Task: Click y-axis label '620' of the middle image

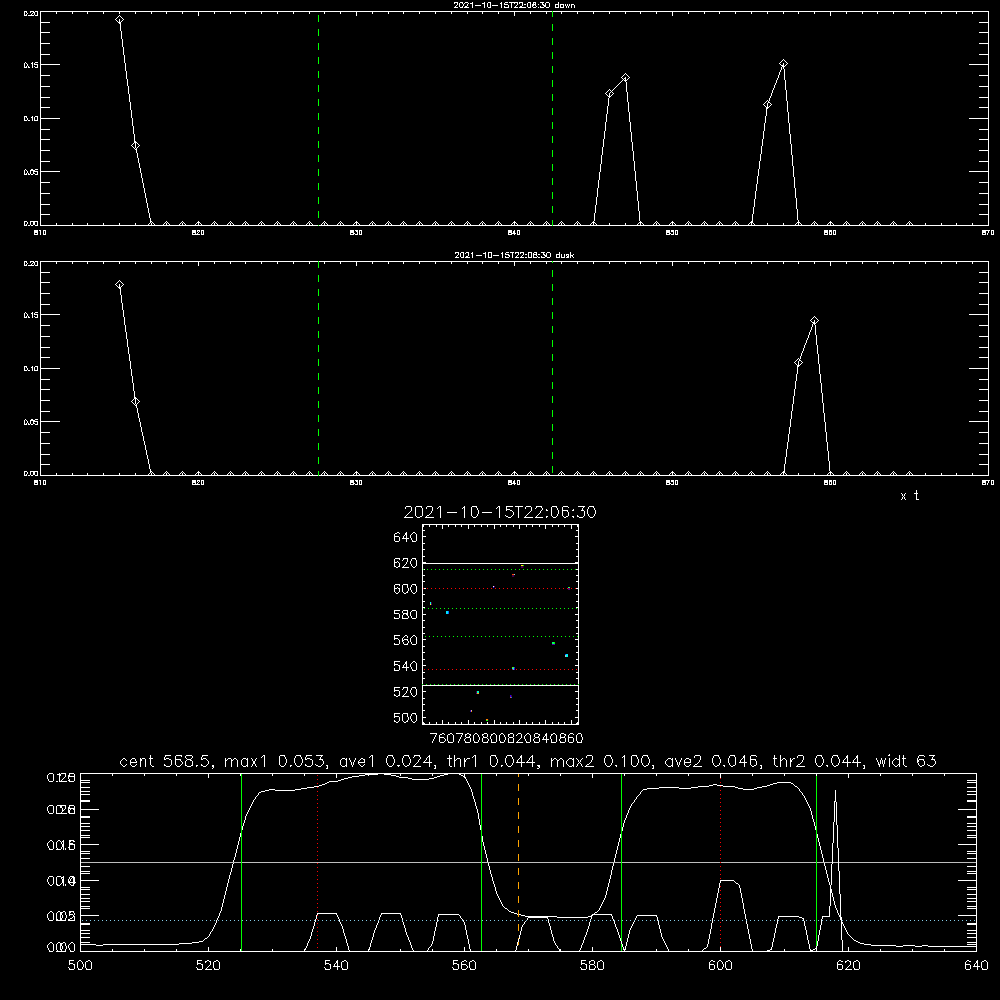Action: pos(406,563)
